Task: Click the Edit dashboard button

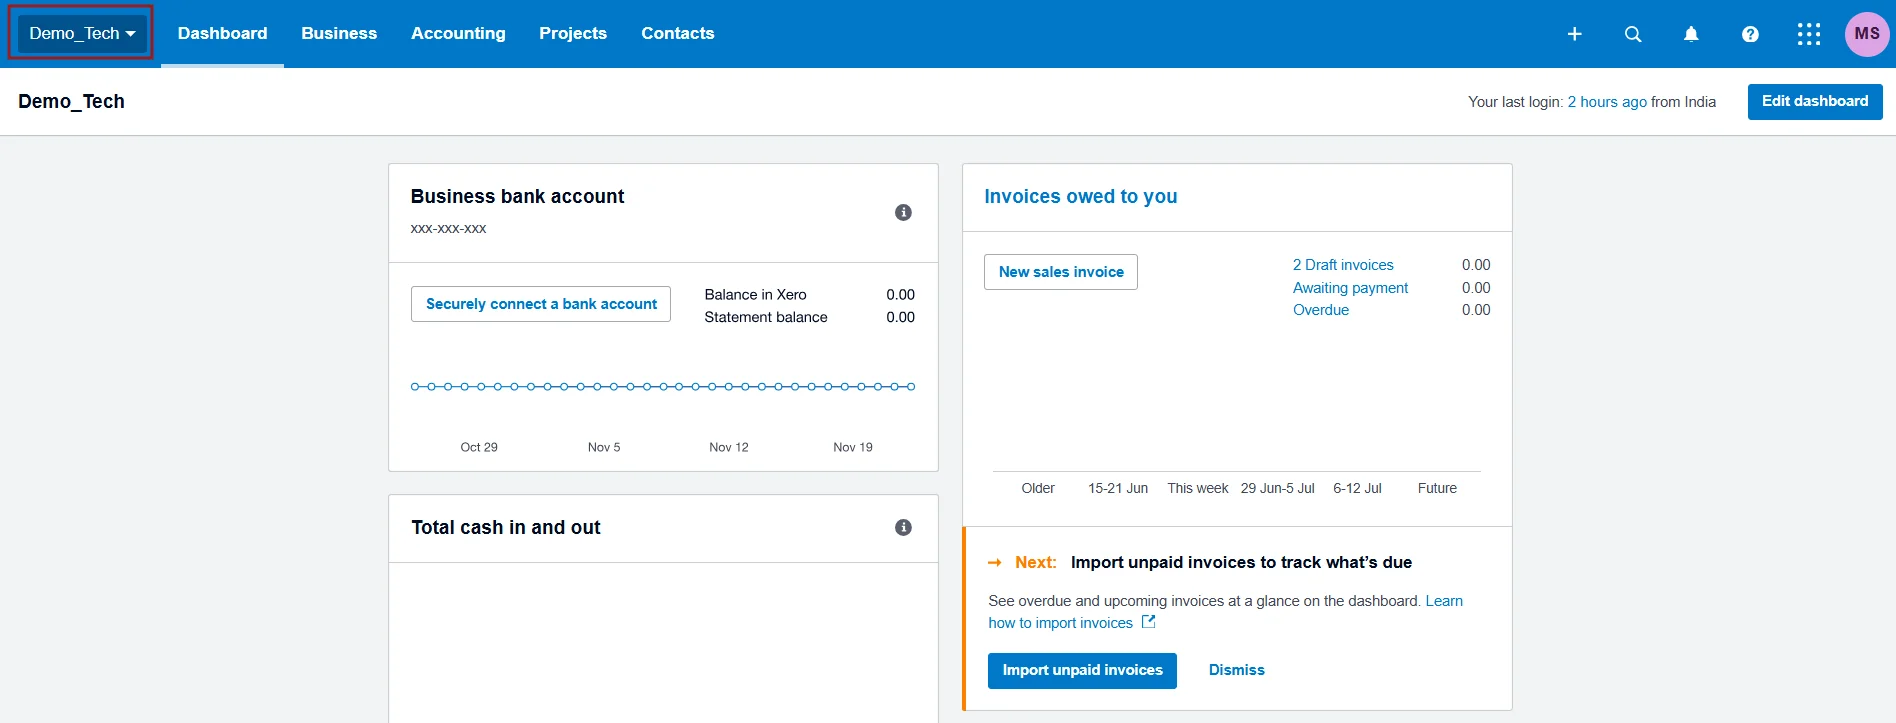Action: pos(1814,101)
